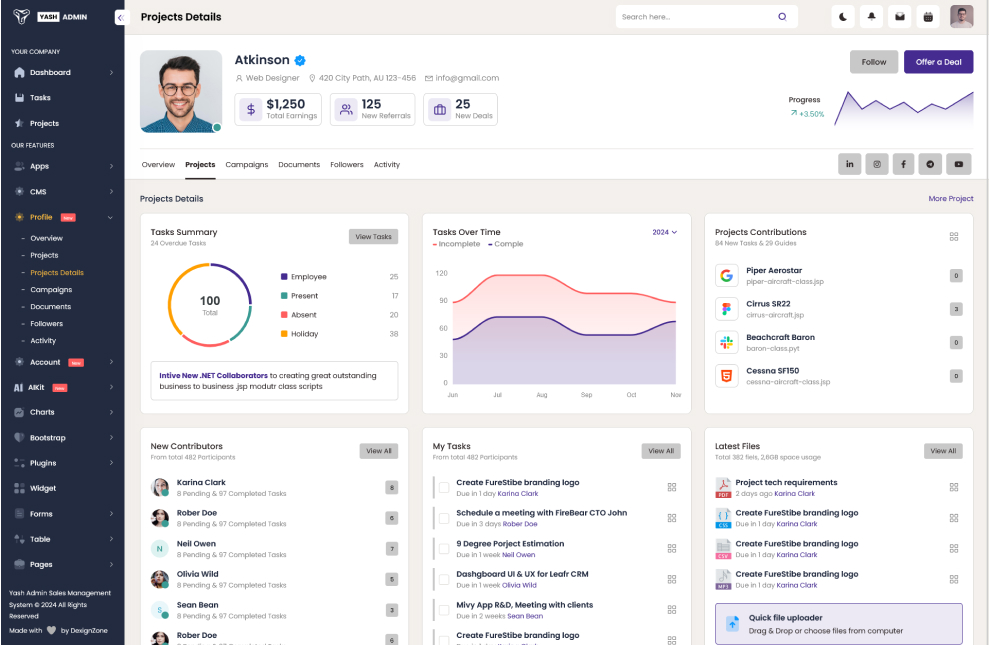Click the Follow button
Image resolution: width=989 pixels, height=645 pixels.
(x=874, y=62)
